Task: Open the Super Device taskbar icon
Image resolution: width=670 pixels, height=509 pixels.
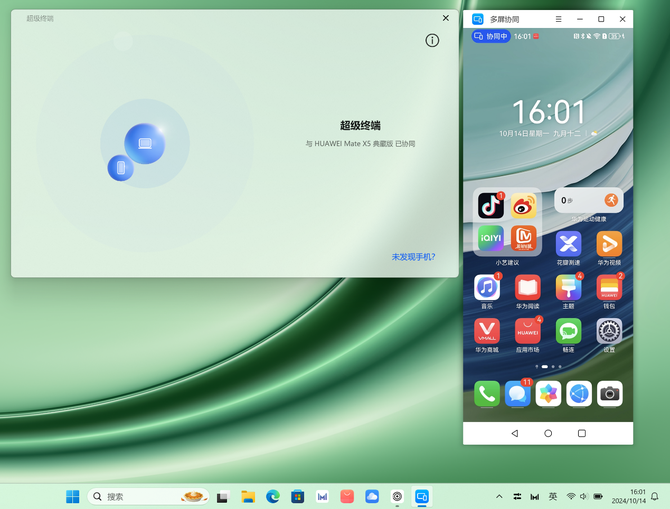Action: [397, 497]
